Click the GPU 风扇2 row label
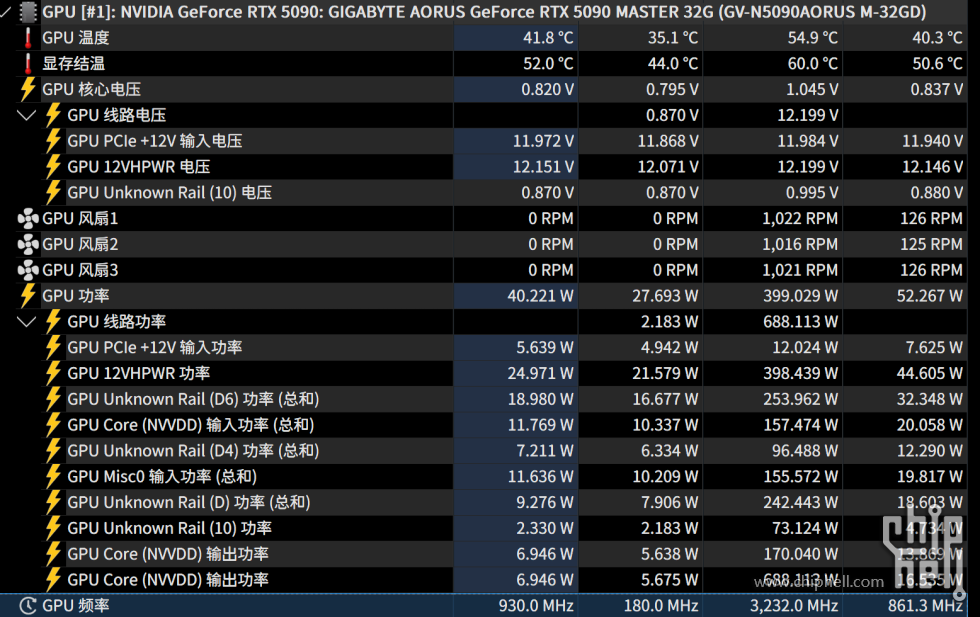Image resolution: width=980 pixels, height=617 pixels. pos(80,244)
